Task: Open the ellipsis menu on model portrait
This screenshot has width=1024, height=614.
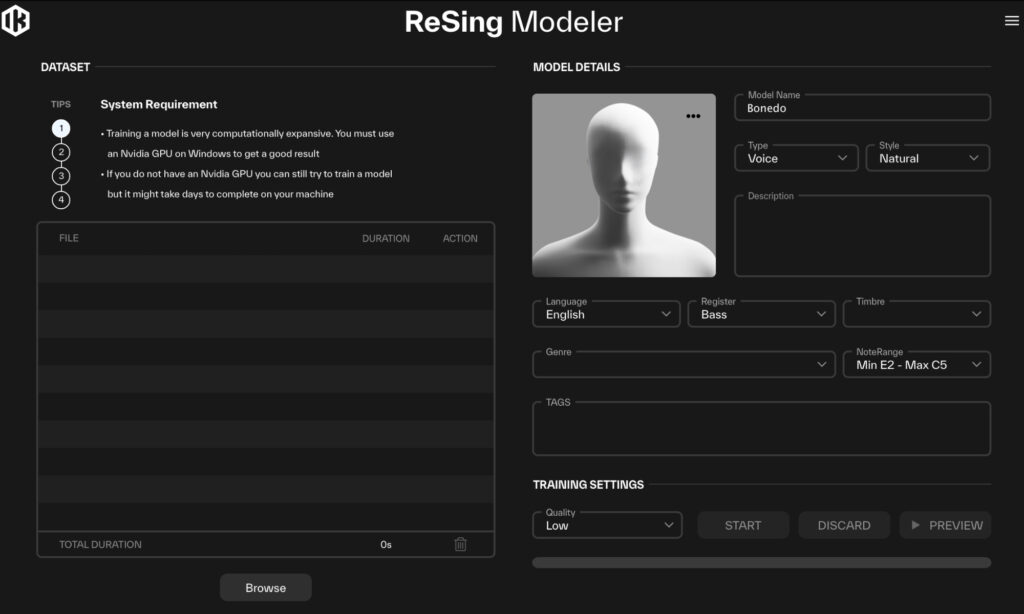Action: tap(694, 115)
